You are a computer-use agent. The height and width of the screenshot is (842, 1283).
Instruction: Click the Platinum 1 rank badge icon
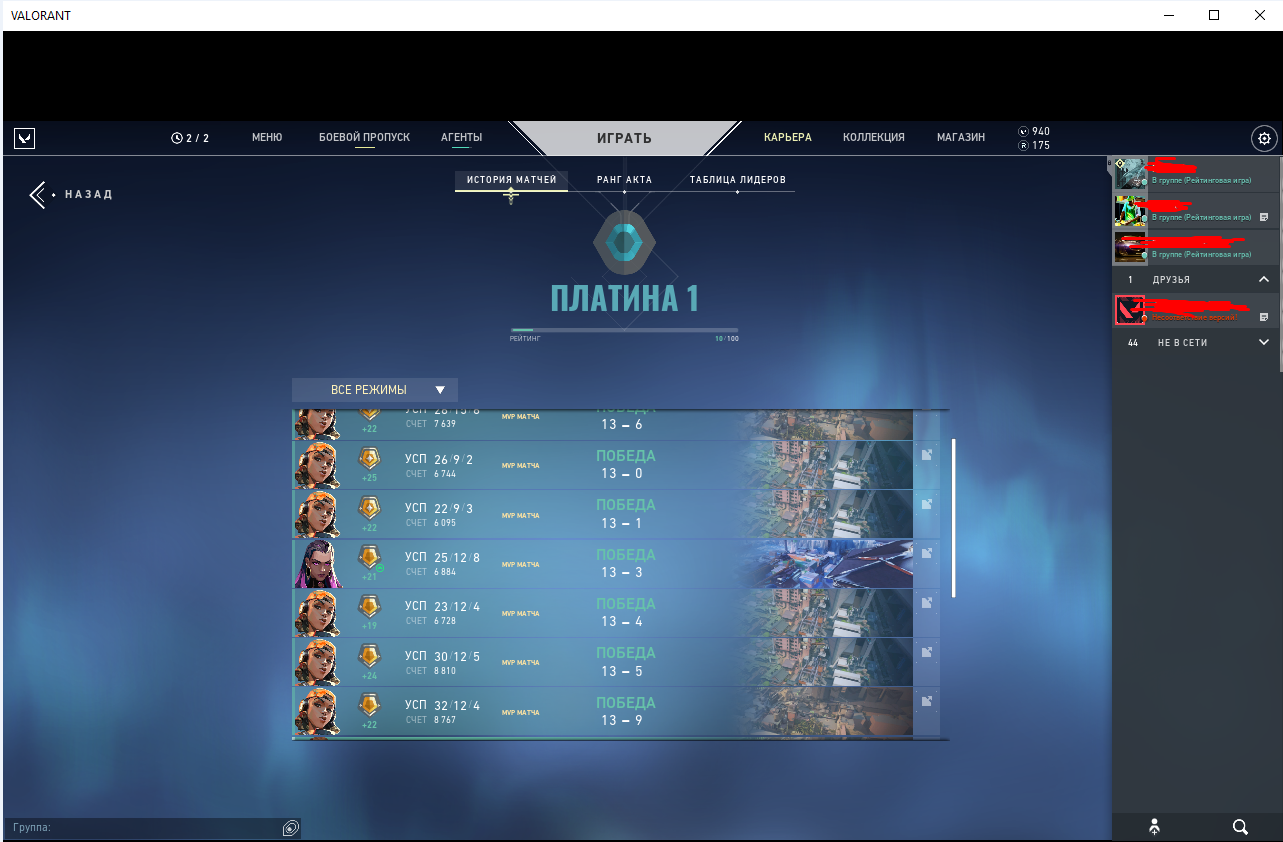pyautogui.click(x=624, y=243)
